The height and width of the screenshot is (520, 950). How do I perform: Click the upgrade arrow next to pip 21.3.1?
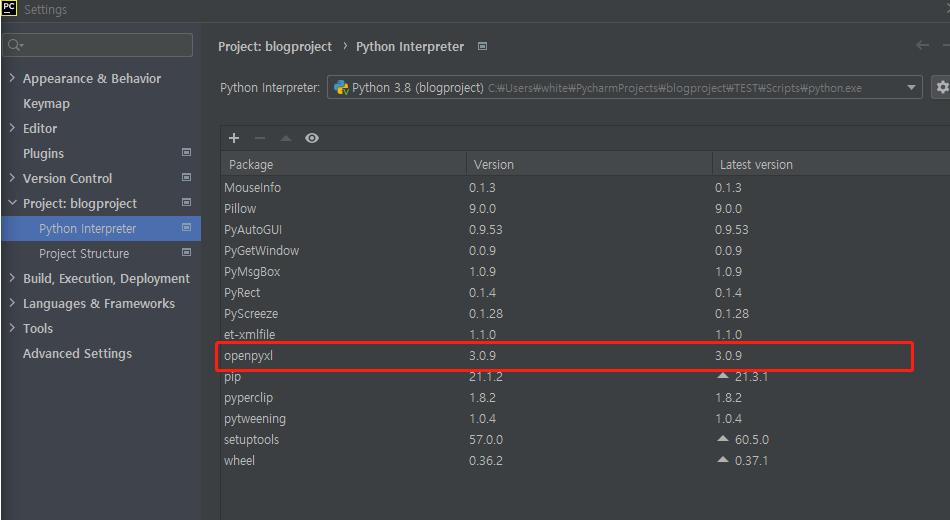coord(723,376)
